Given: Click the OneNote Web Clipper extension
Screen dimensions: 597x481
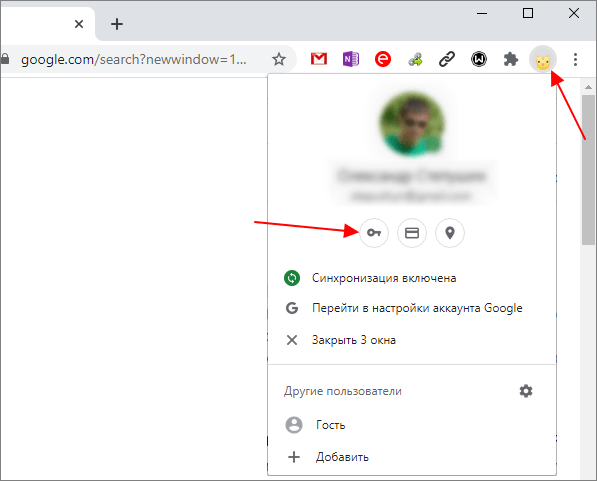Looking at the screenshot, I should [351, 59].
